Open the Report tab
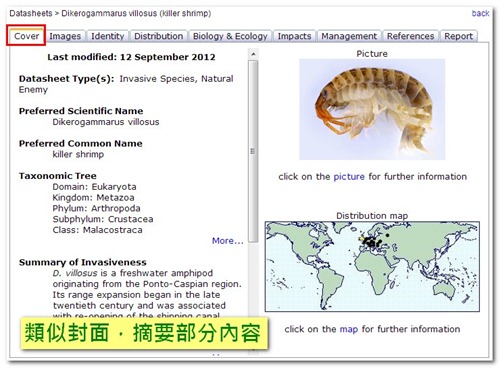 pos(459,36)
